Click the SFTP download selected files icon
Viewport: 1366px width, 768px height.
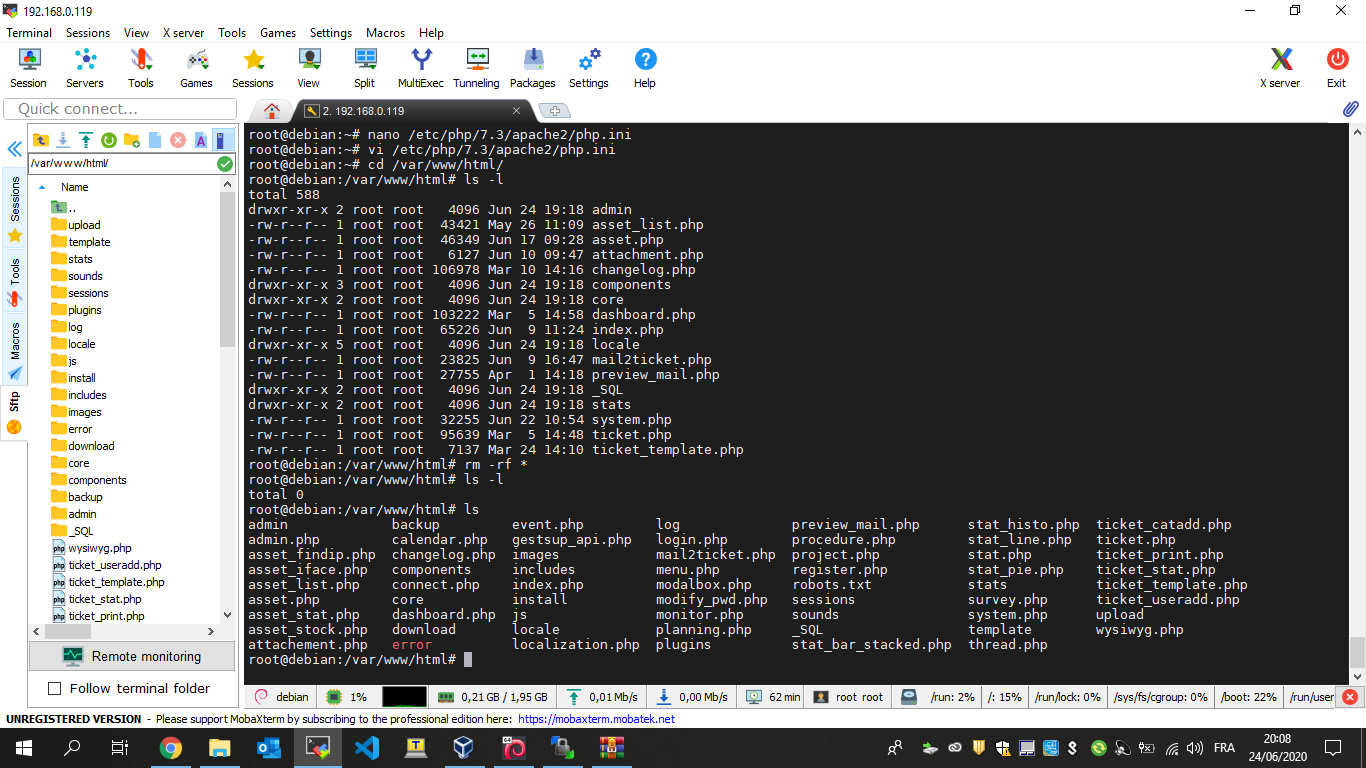[63, 140]
